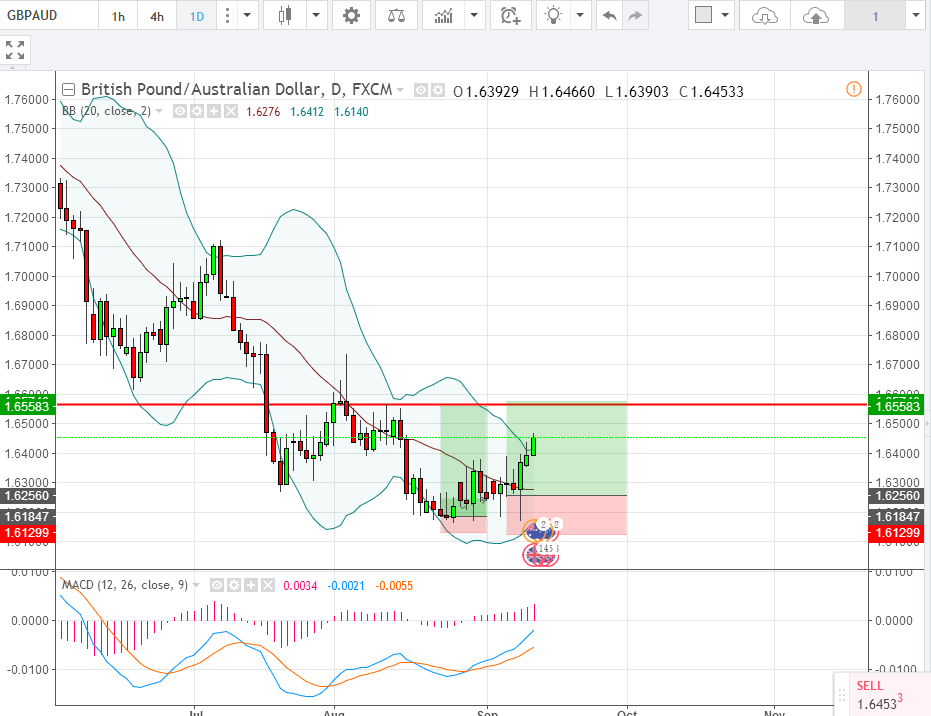Image resolution: width=931 pixels, height=716 pixels.
Task: Click the BB lower value 1.6140
Action: pos(352,112)
